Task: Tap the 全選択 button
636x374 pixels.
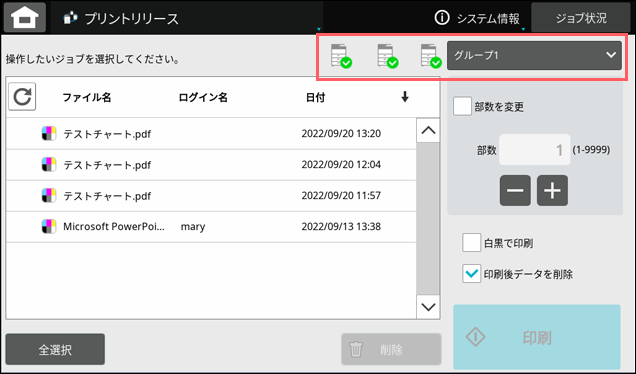Action: click(55, 349)
